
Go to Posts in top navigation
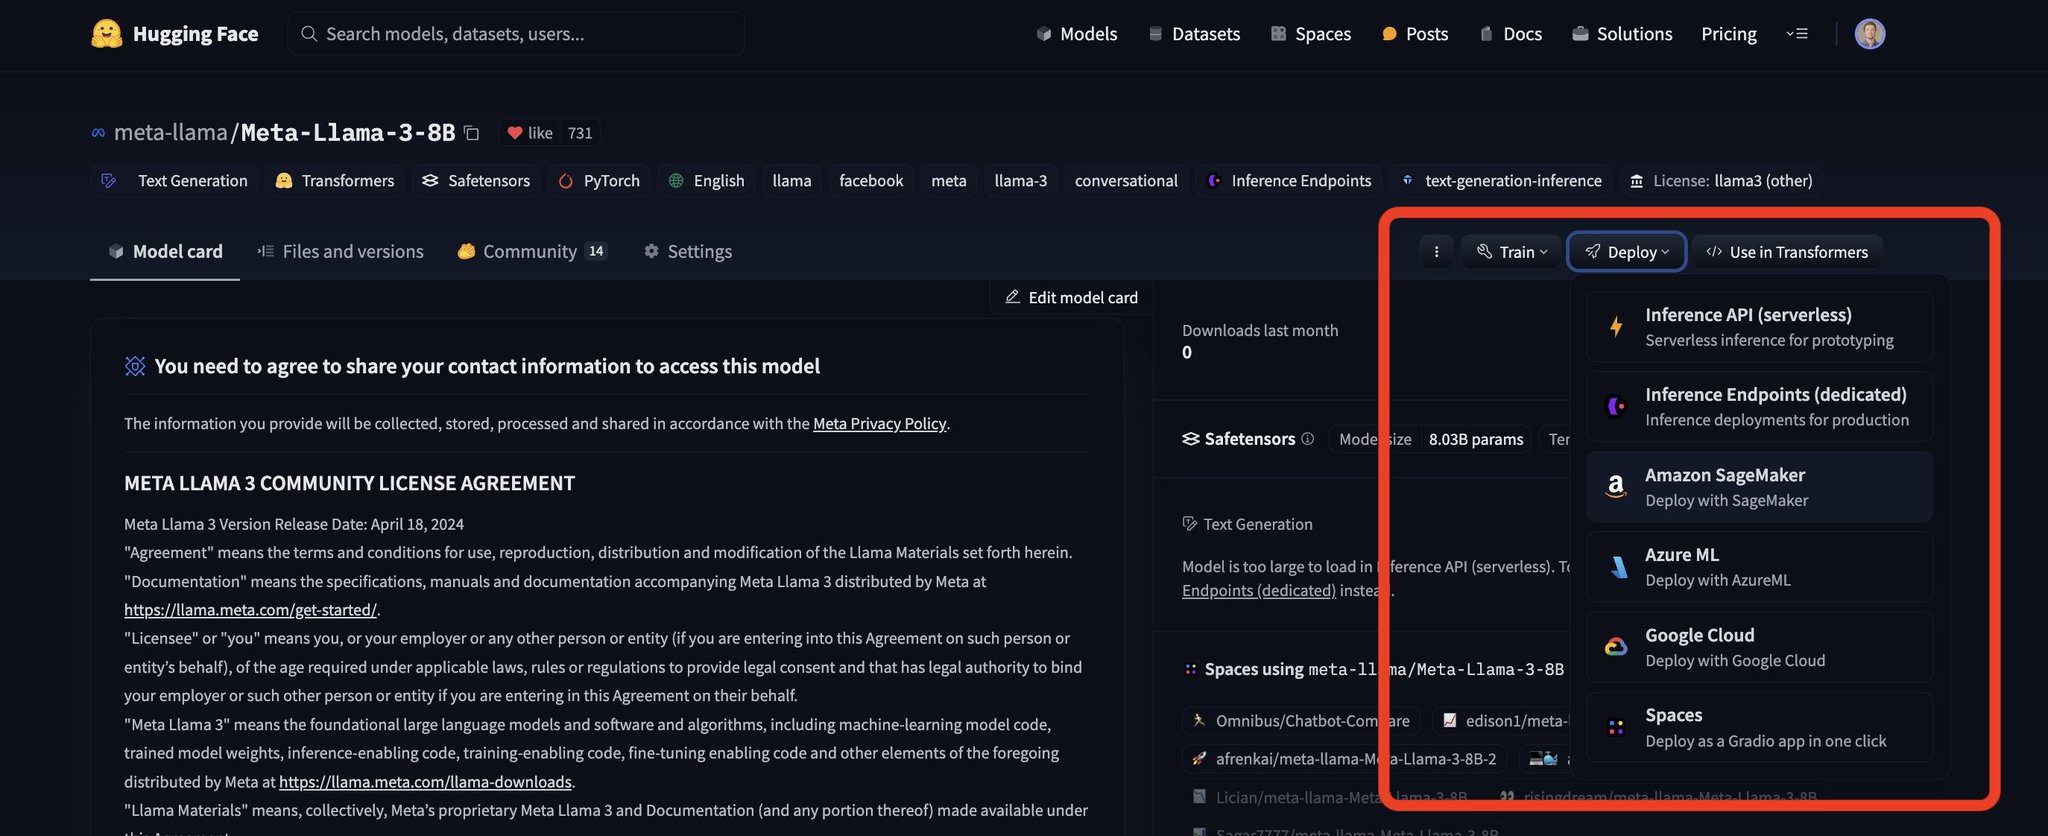(1415, 34)
